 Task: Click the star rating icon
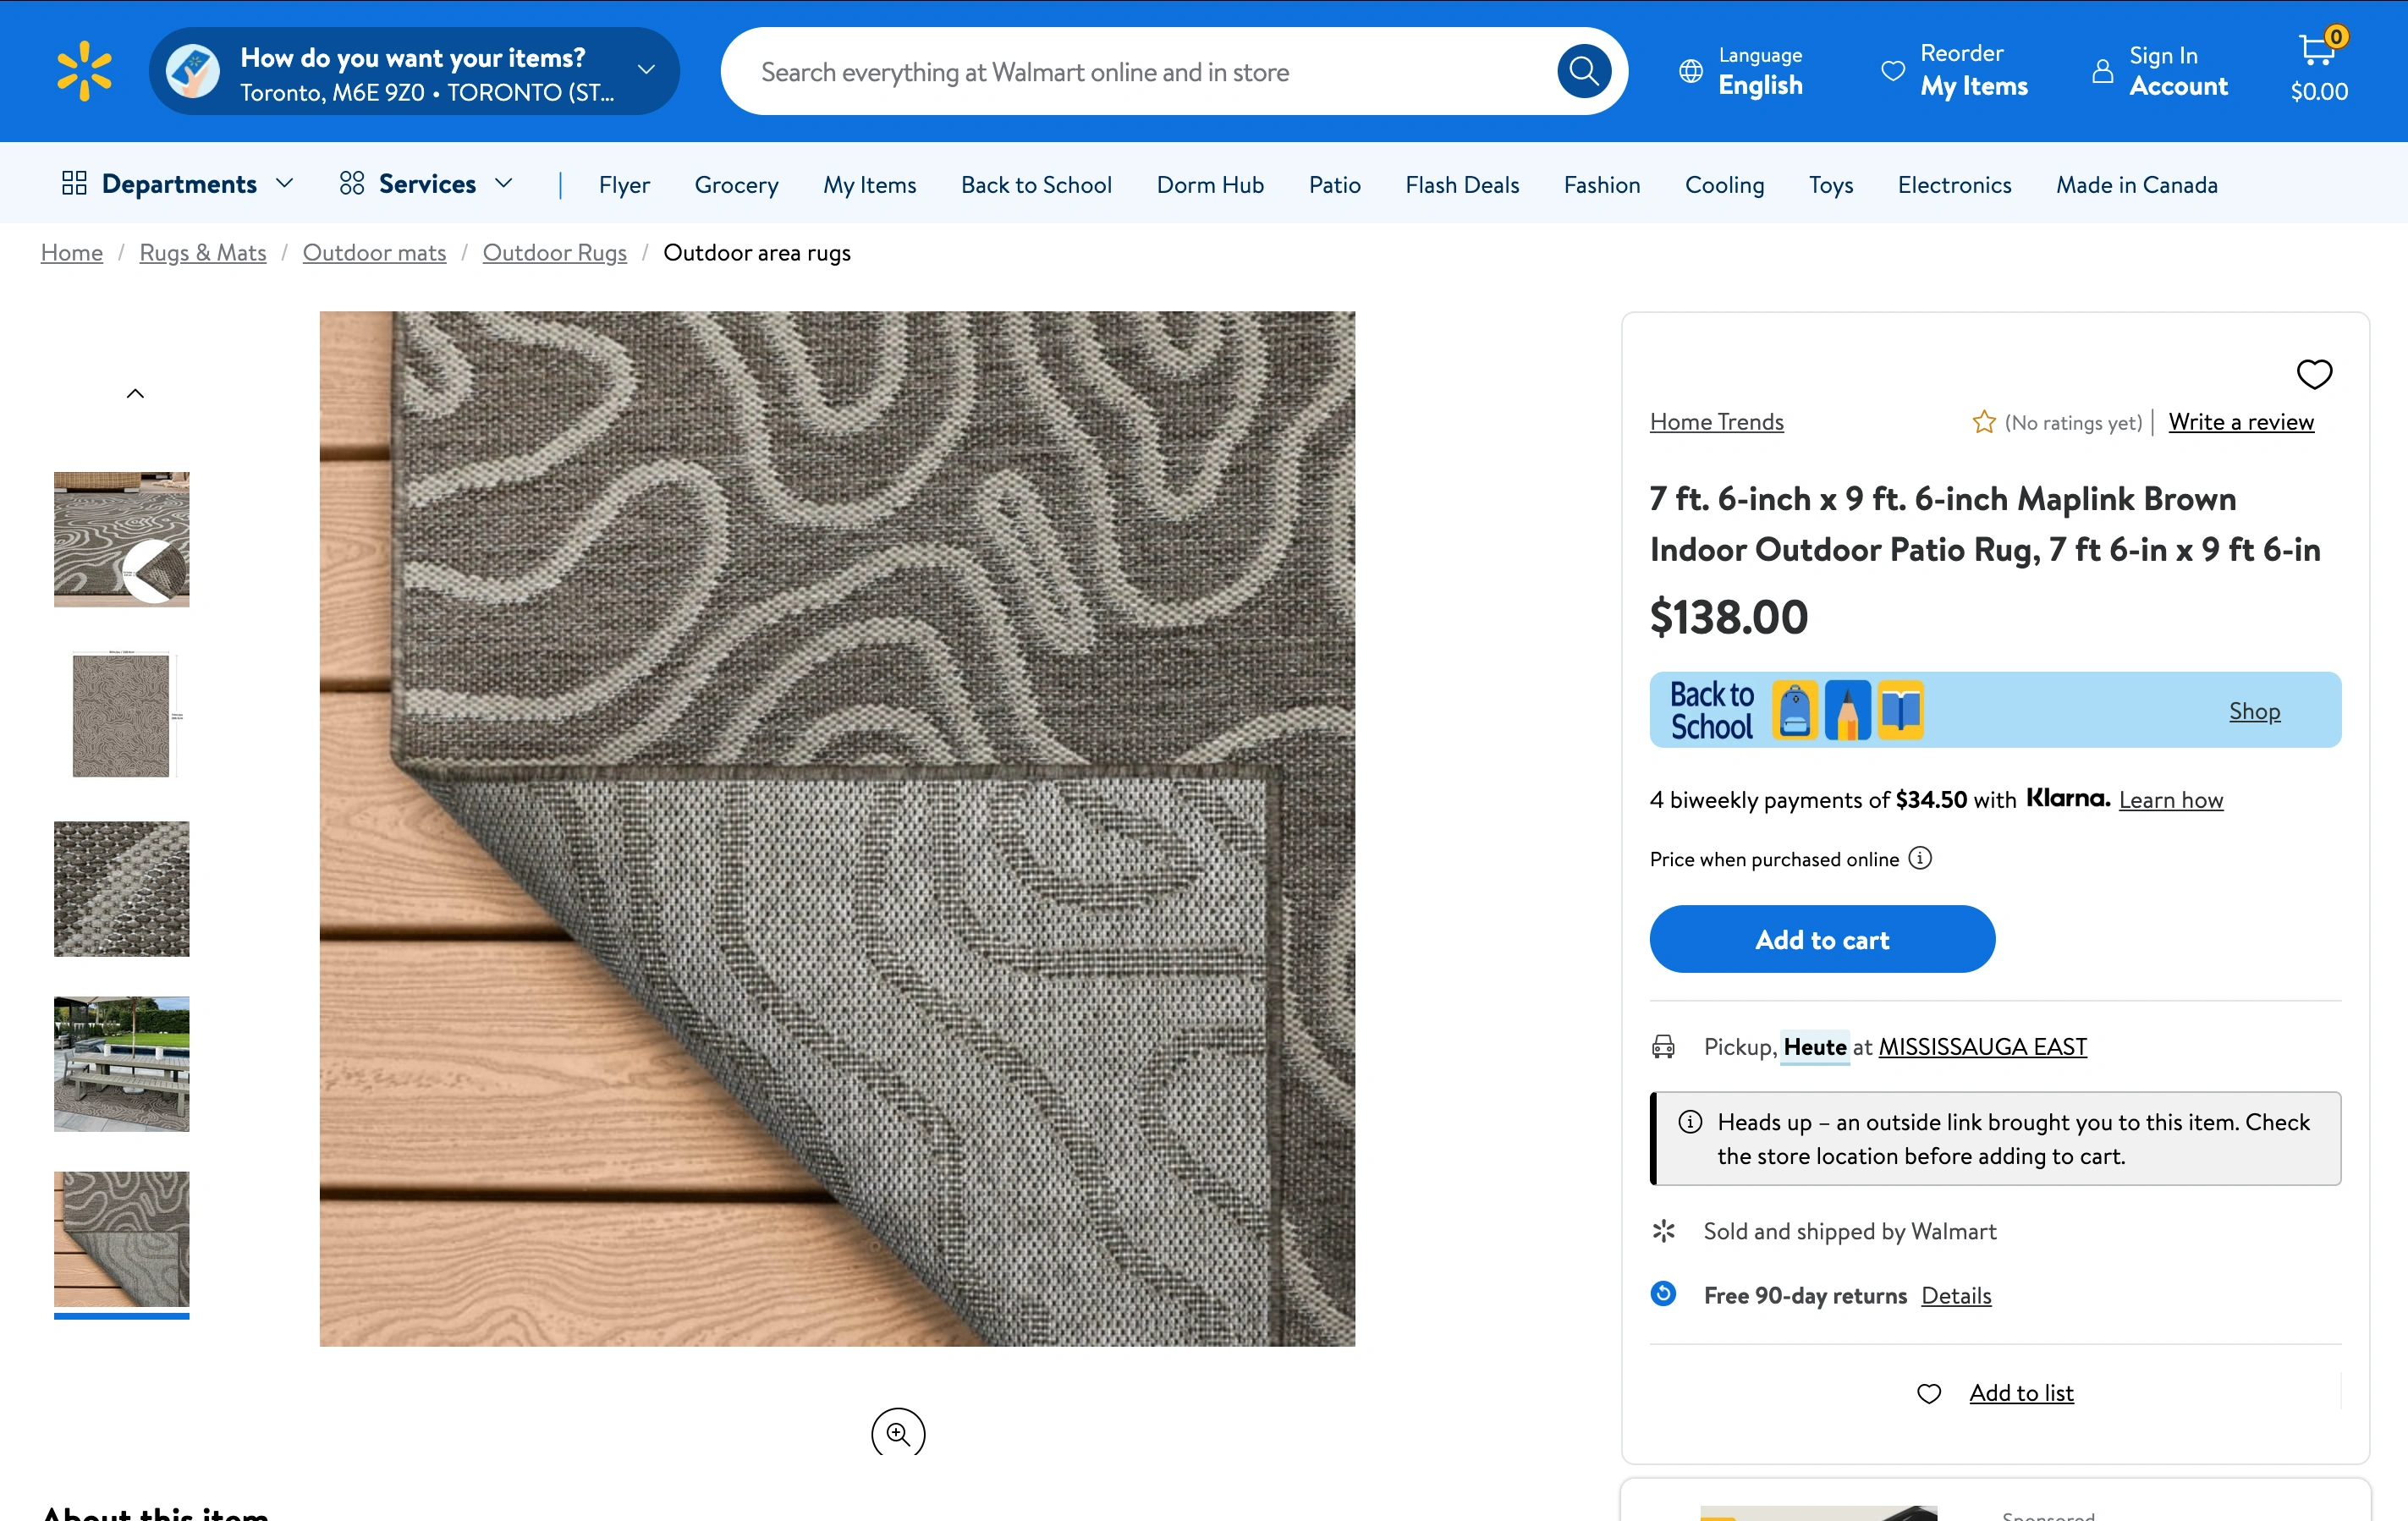point(1983,422)
